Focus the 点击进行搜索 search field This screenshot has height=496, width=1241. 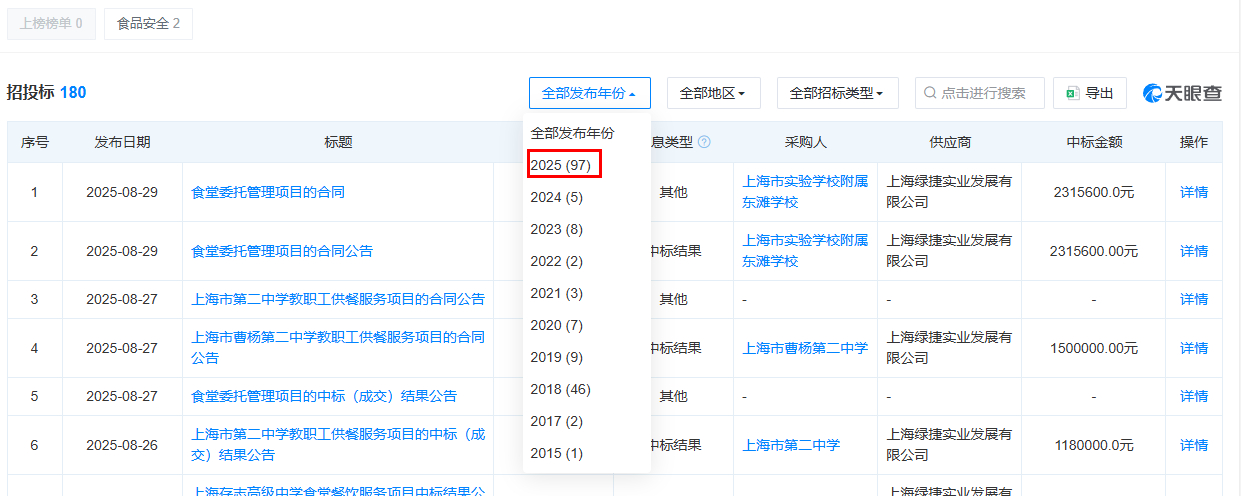point(980,93)
